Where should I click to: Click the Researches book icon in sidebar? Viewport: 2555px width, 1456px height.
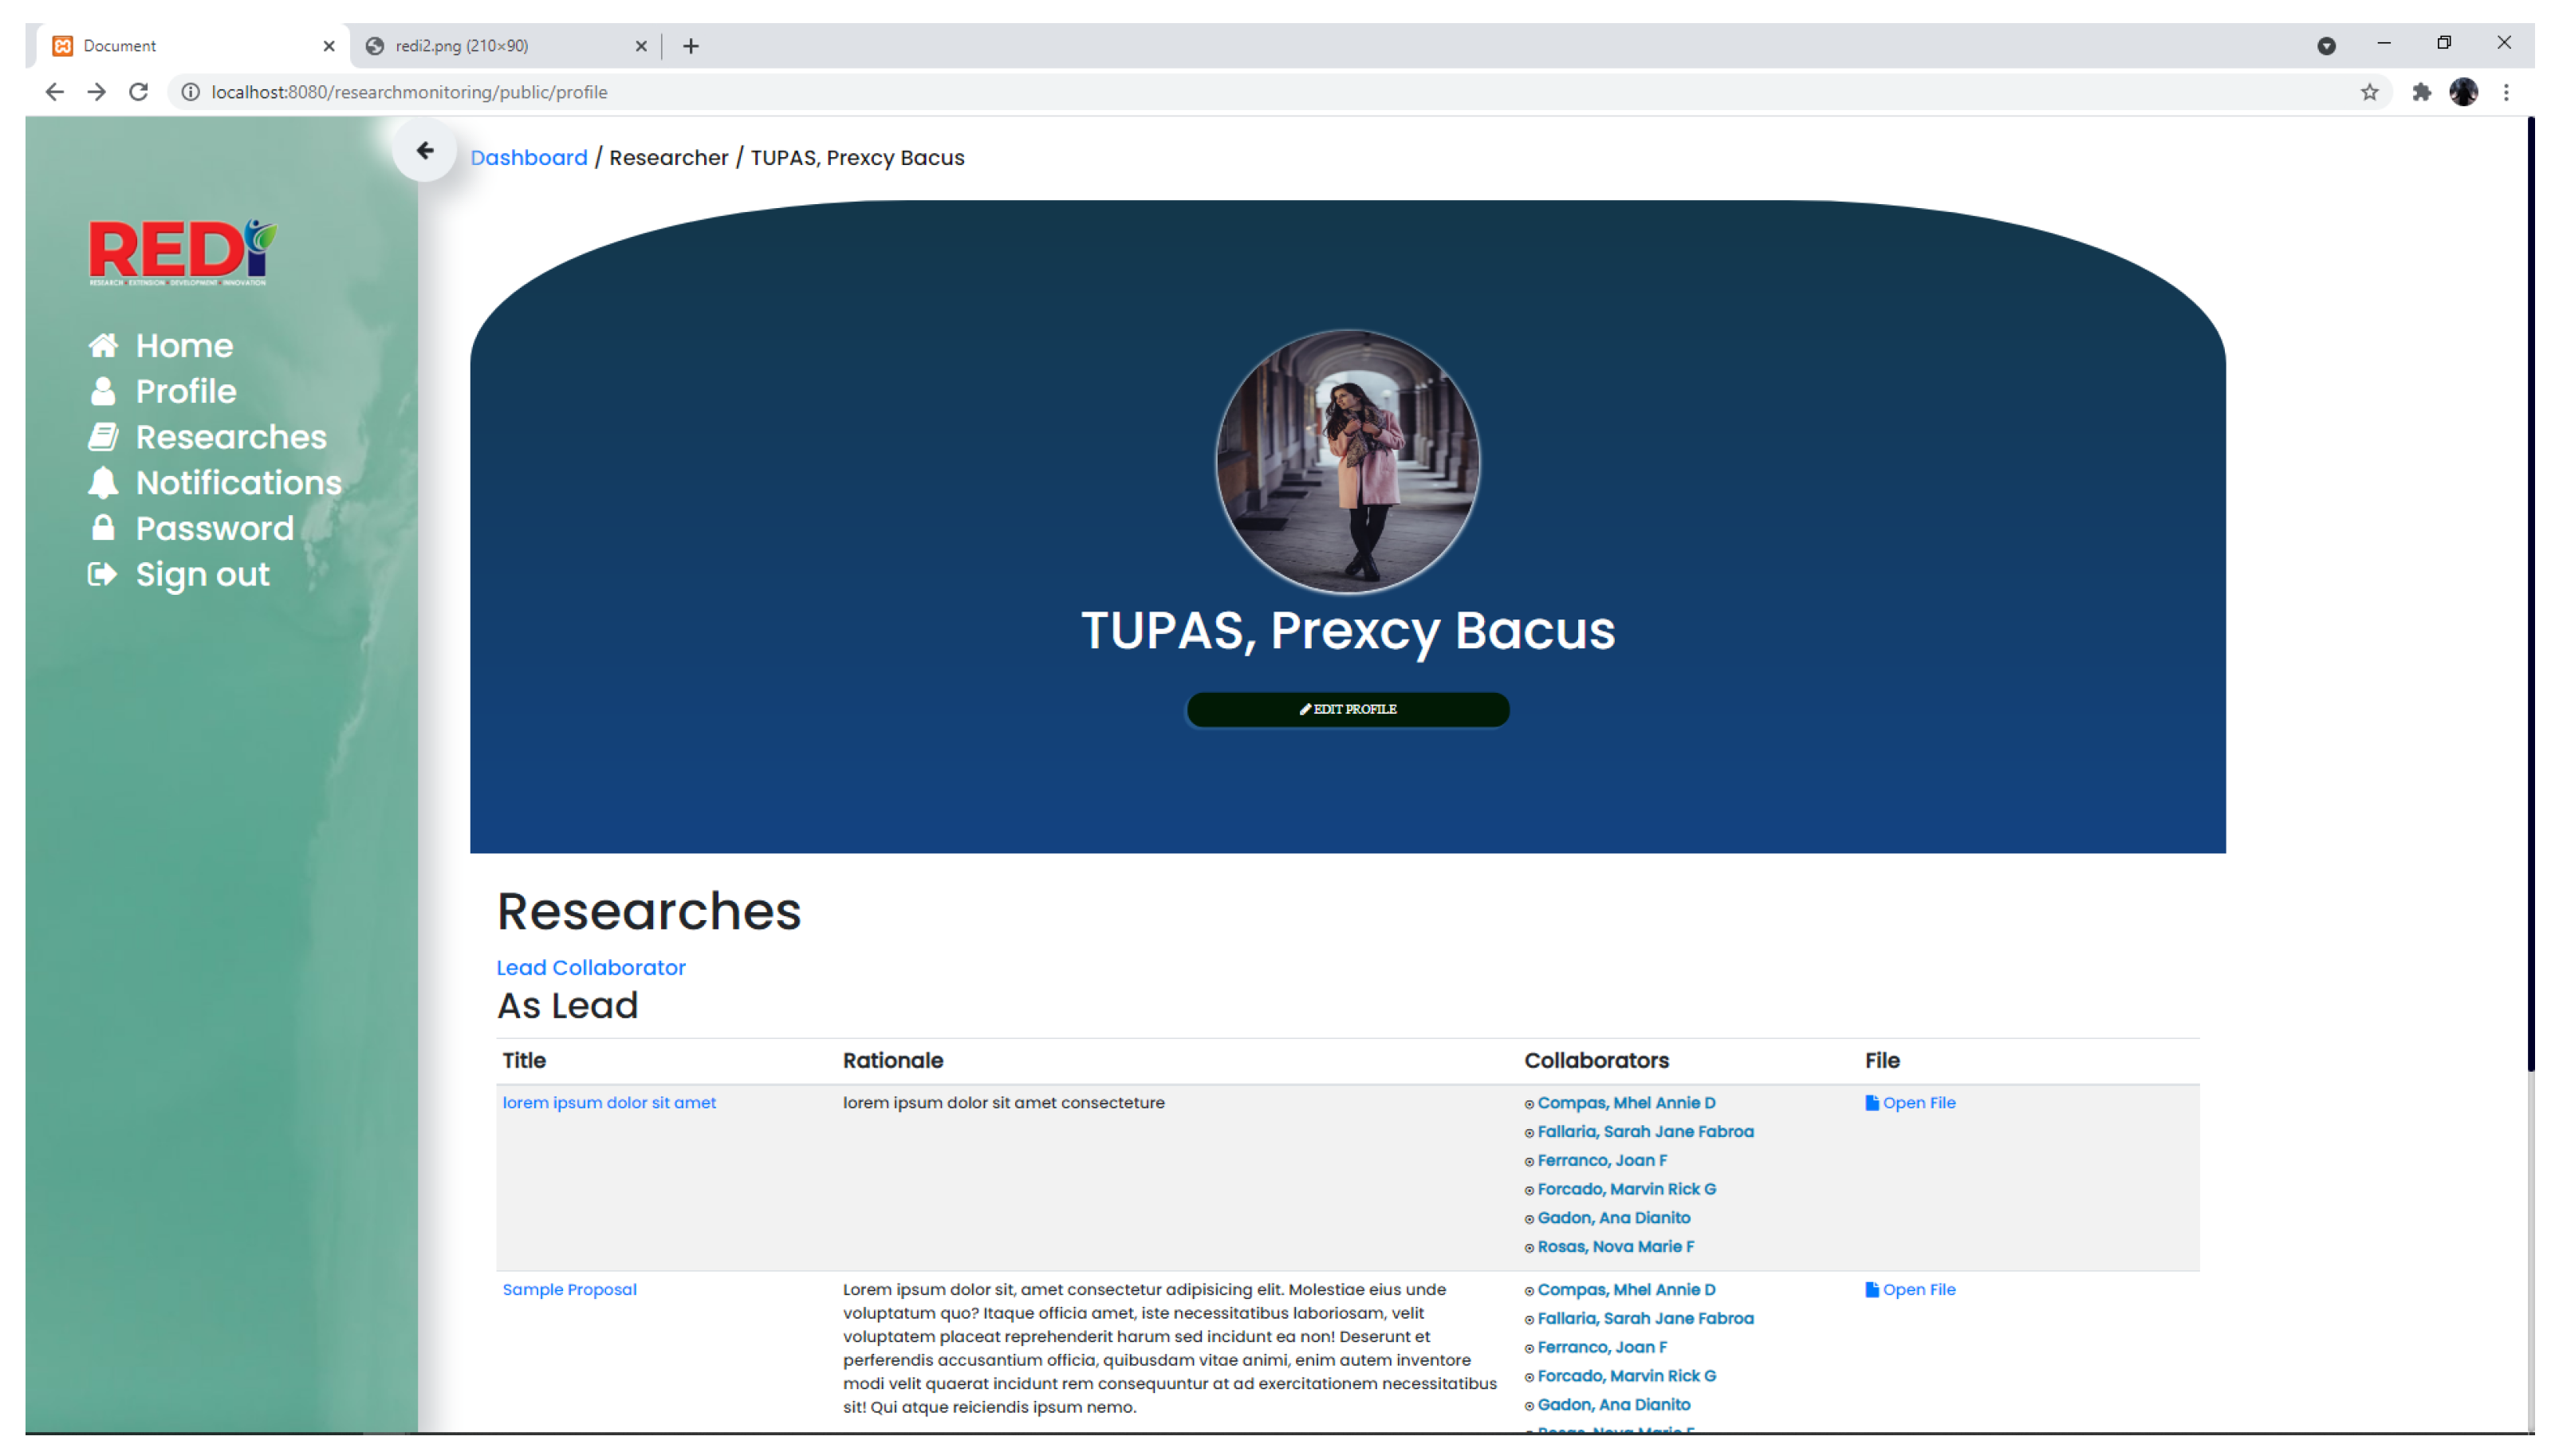pyautogui.click(x=103, y=437)
